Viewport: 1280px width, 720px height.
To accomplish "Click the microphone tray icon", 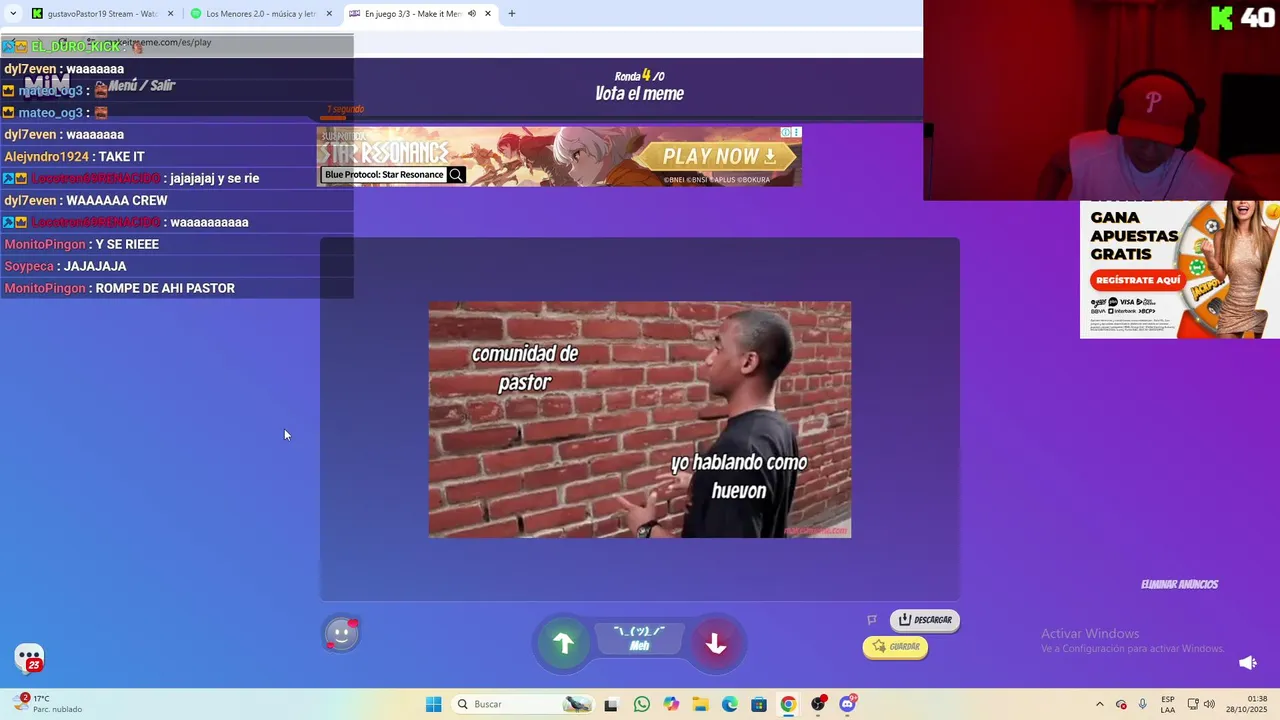I will 1142,704.
